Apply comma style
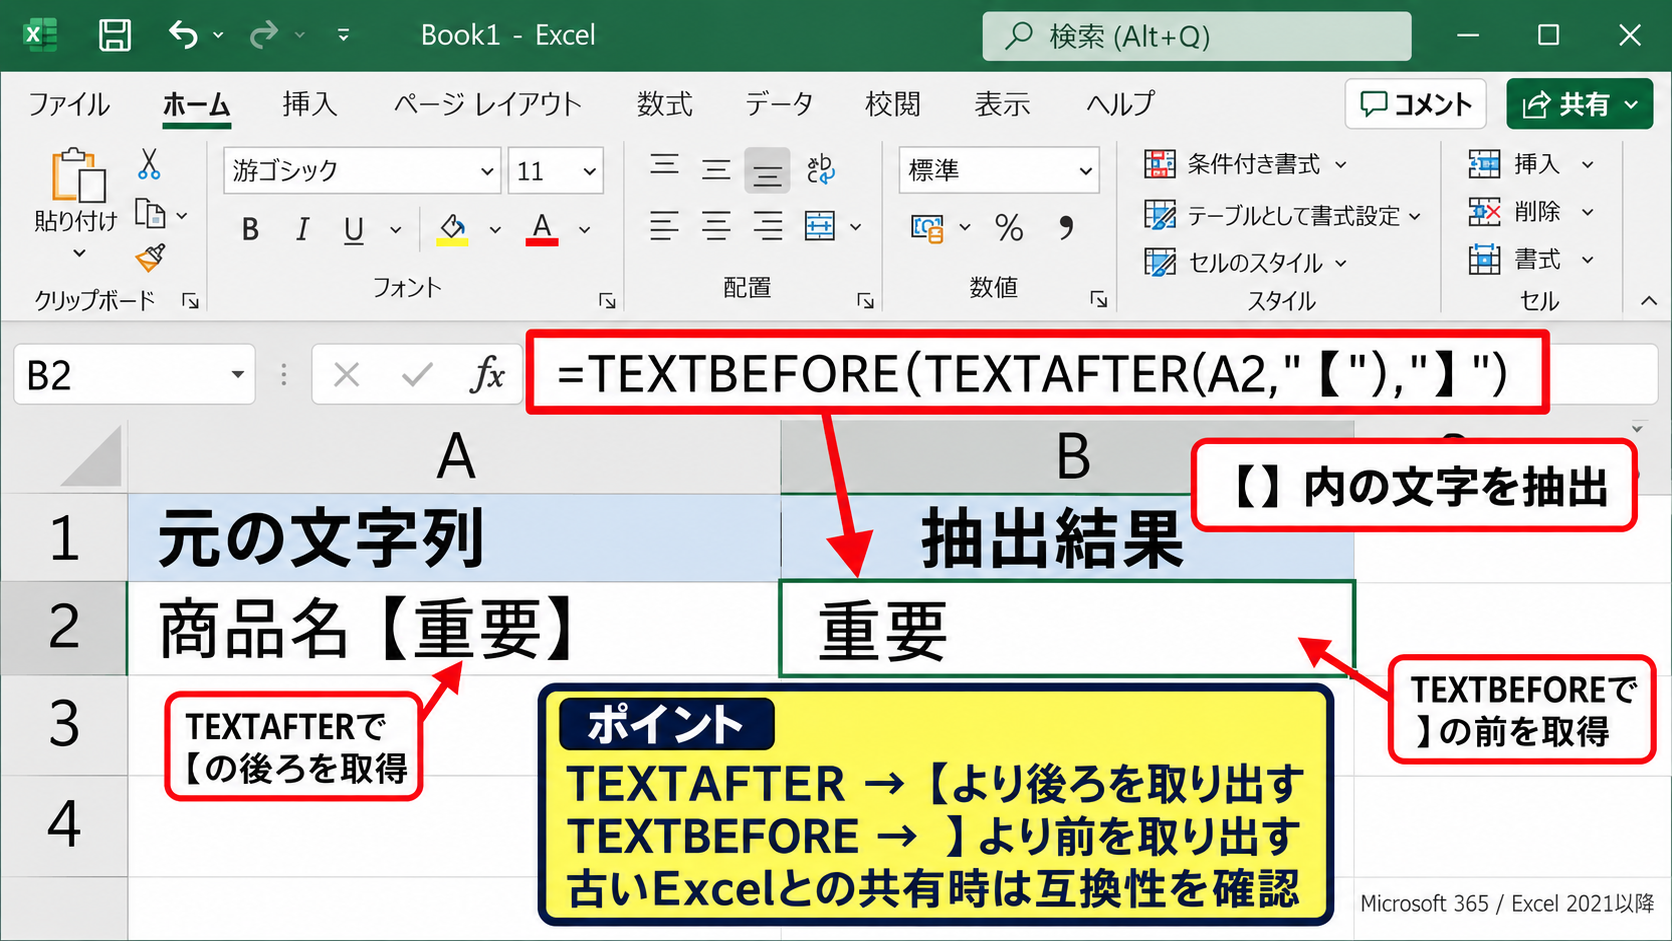The height and width of the screenshot is (941, 1672). 1066,228
